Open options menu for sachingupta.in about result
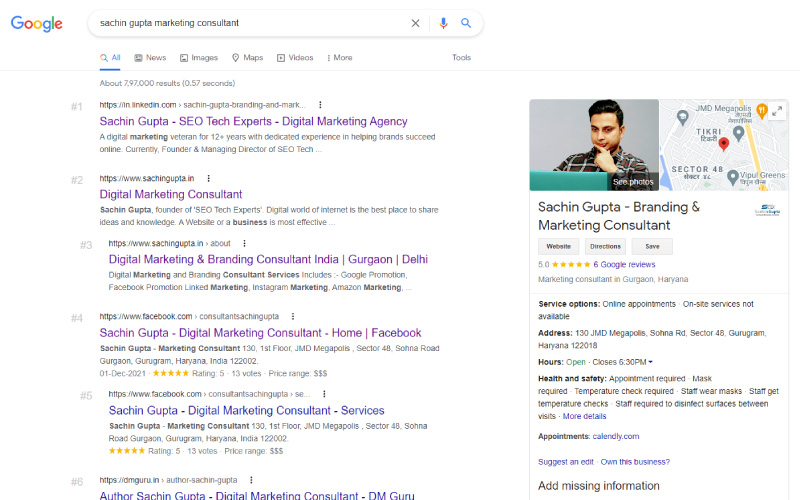 pos(244,243)
